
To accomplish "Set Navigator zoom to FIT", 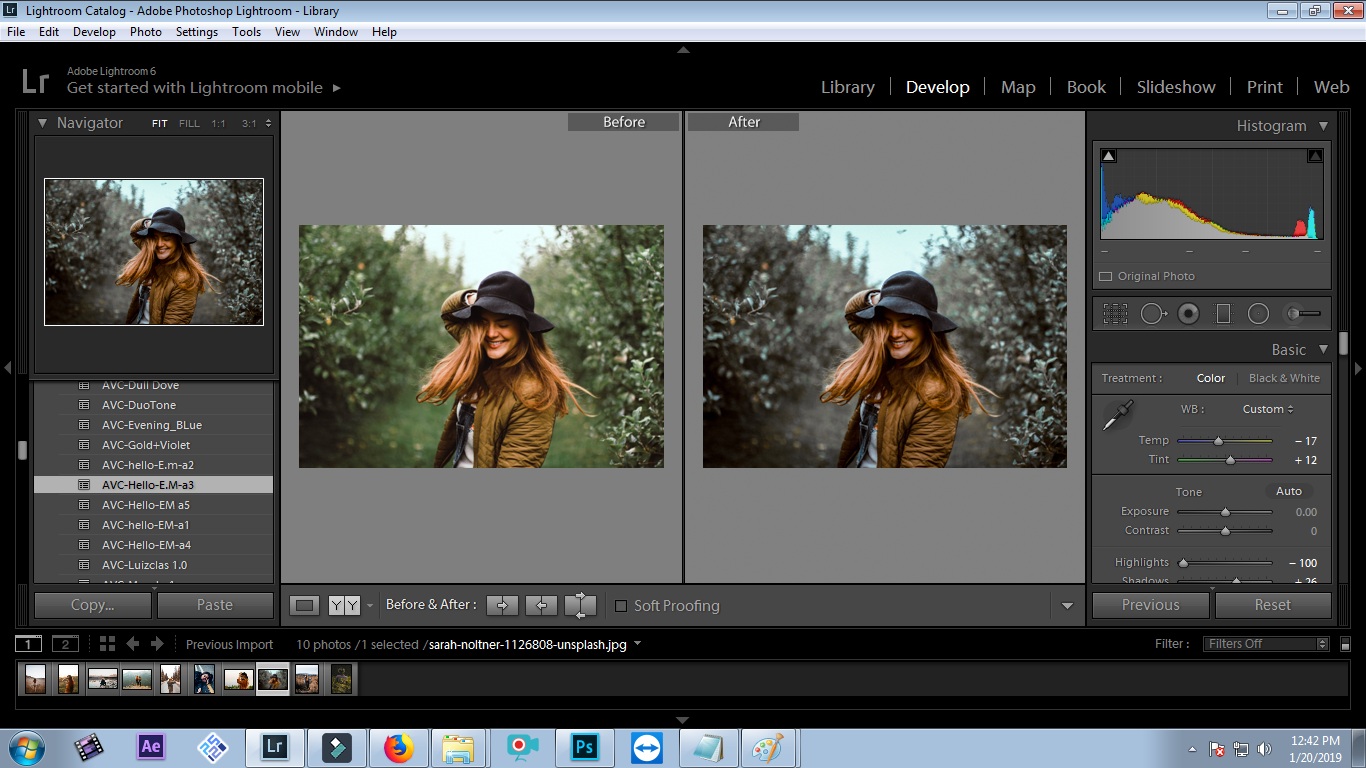I will coord(160,124).
